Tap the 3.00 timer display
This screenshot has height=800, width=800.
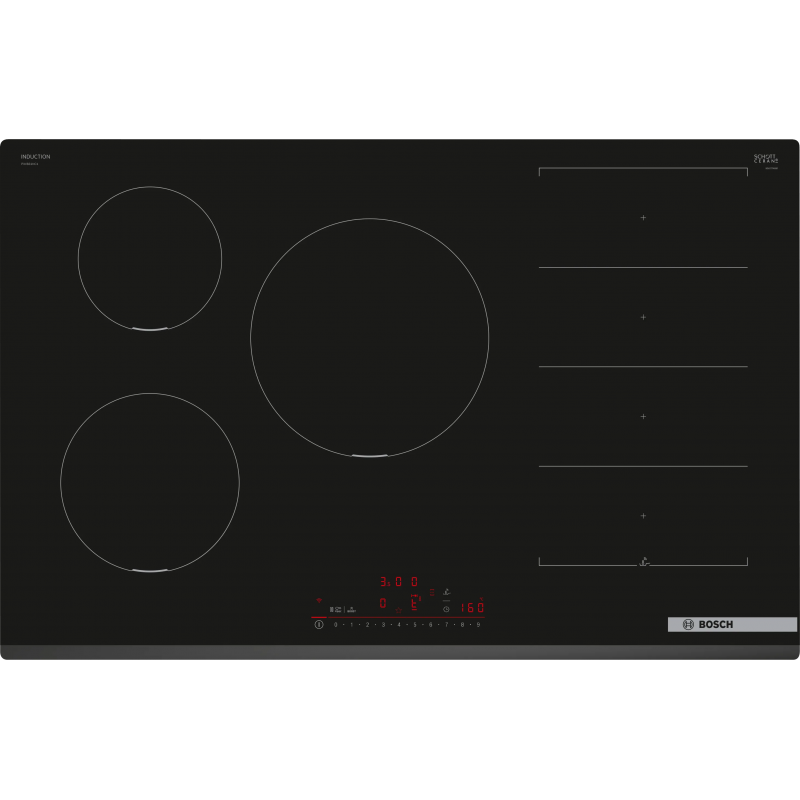(x=398, y=581)
